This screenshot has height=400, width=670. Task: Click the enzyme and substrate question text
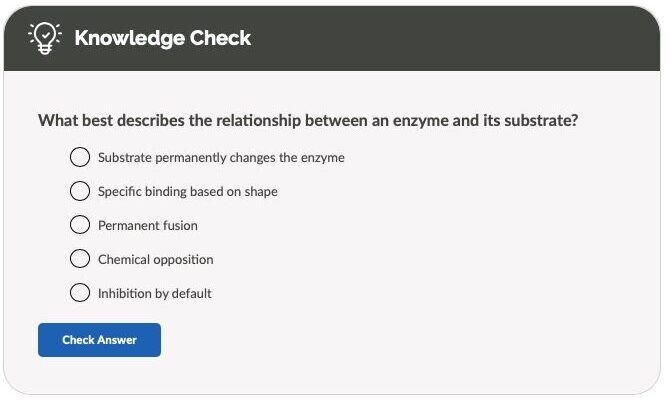point(308,121)
